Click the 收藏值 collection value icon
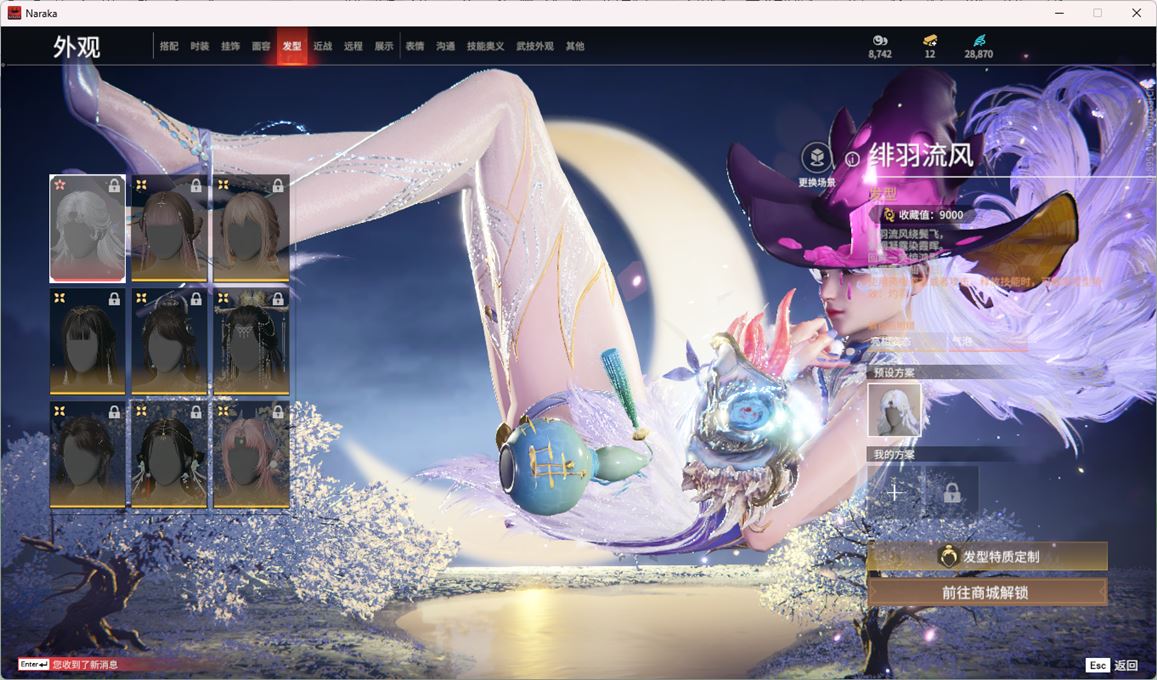The image size is (1157, 680). coord(888,215)
